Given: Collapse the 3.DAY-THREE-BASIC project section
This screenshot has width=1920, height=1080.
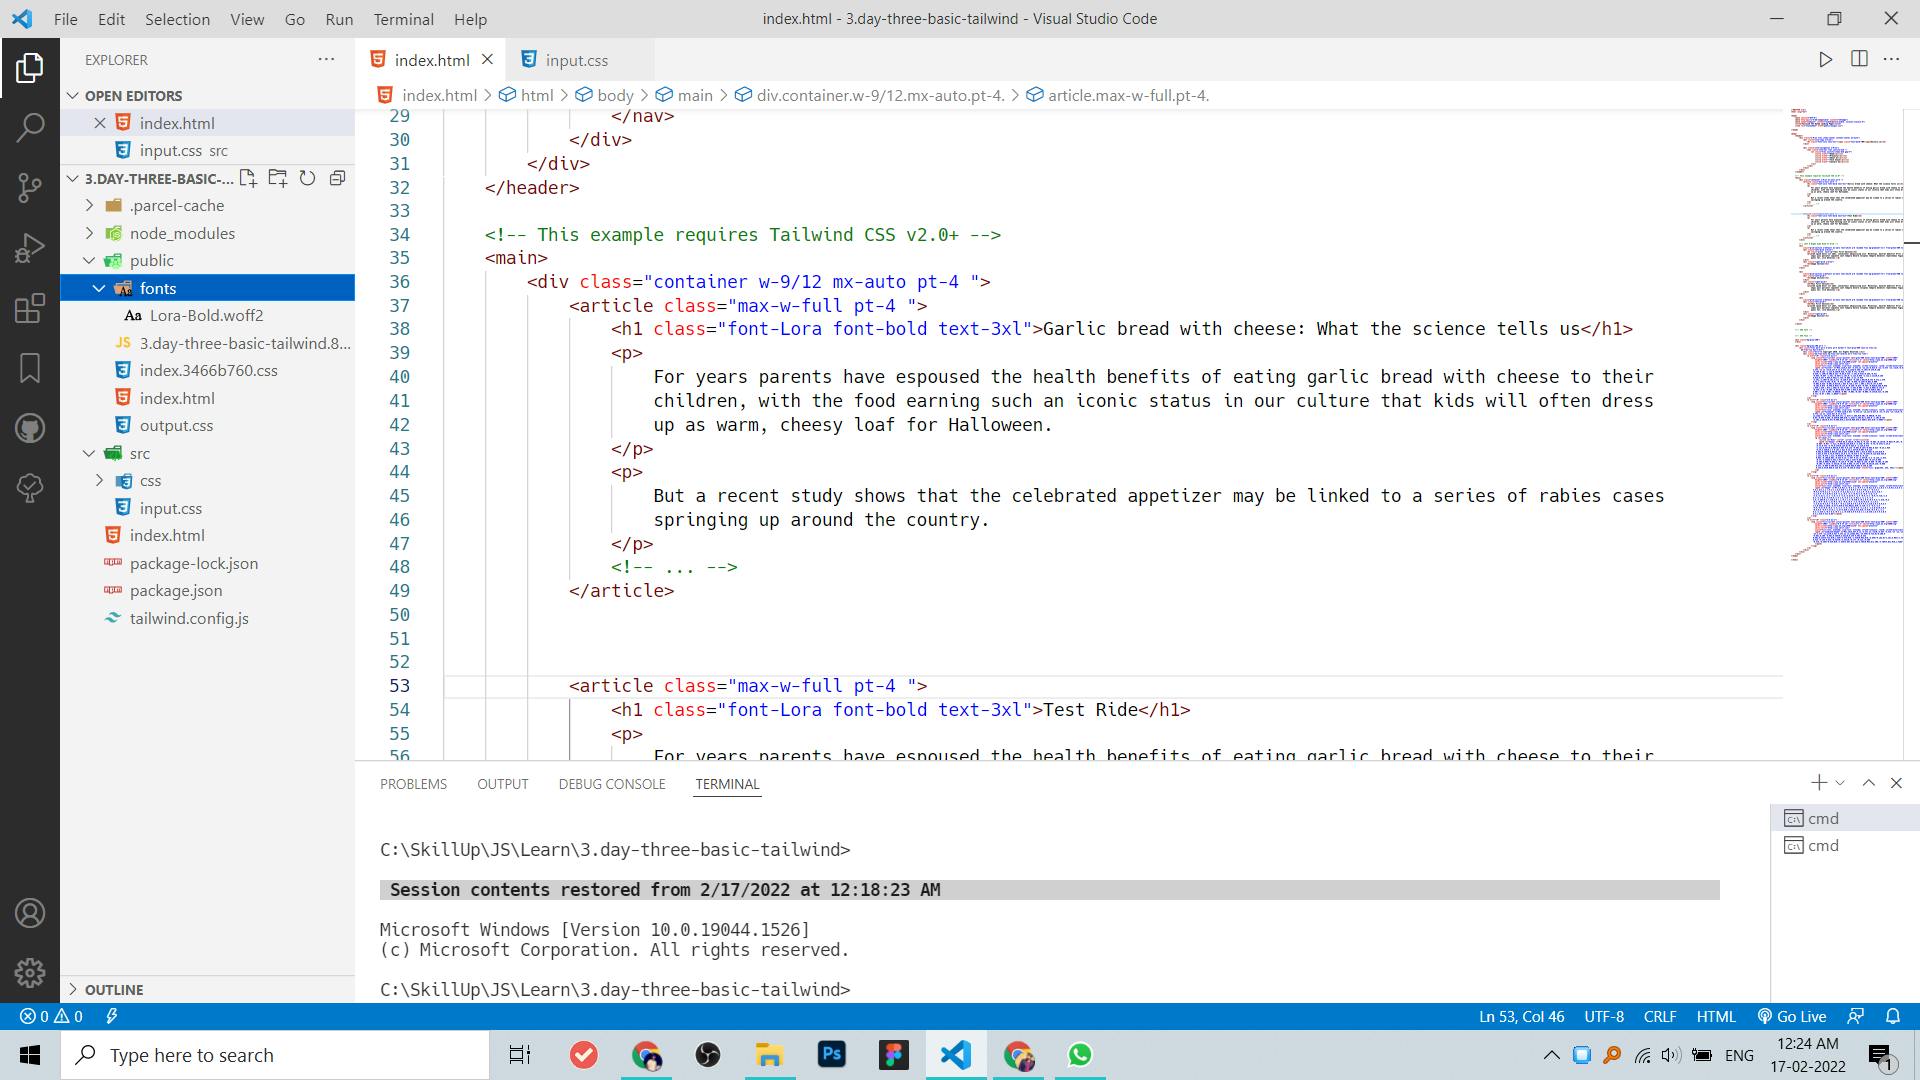Looking at the screenshot, I should (150, 178).
